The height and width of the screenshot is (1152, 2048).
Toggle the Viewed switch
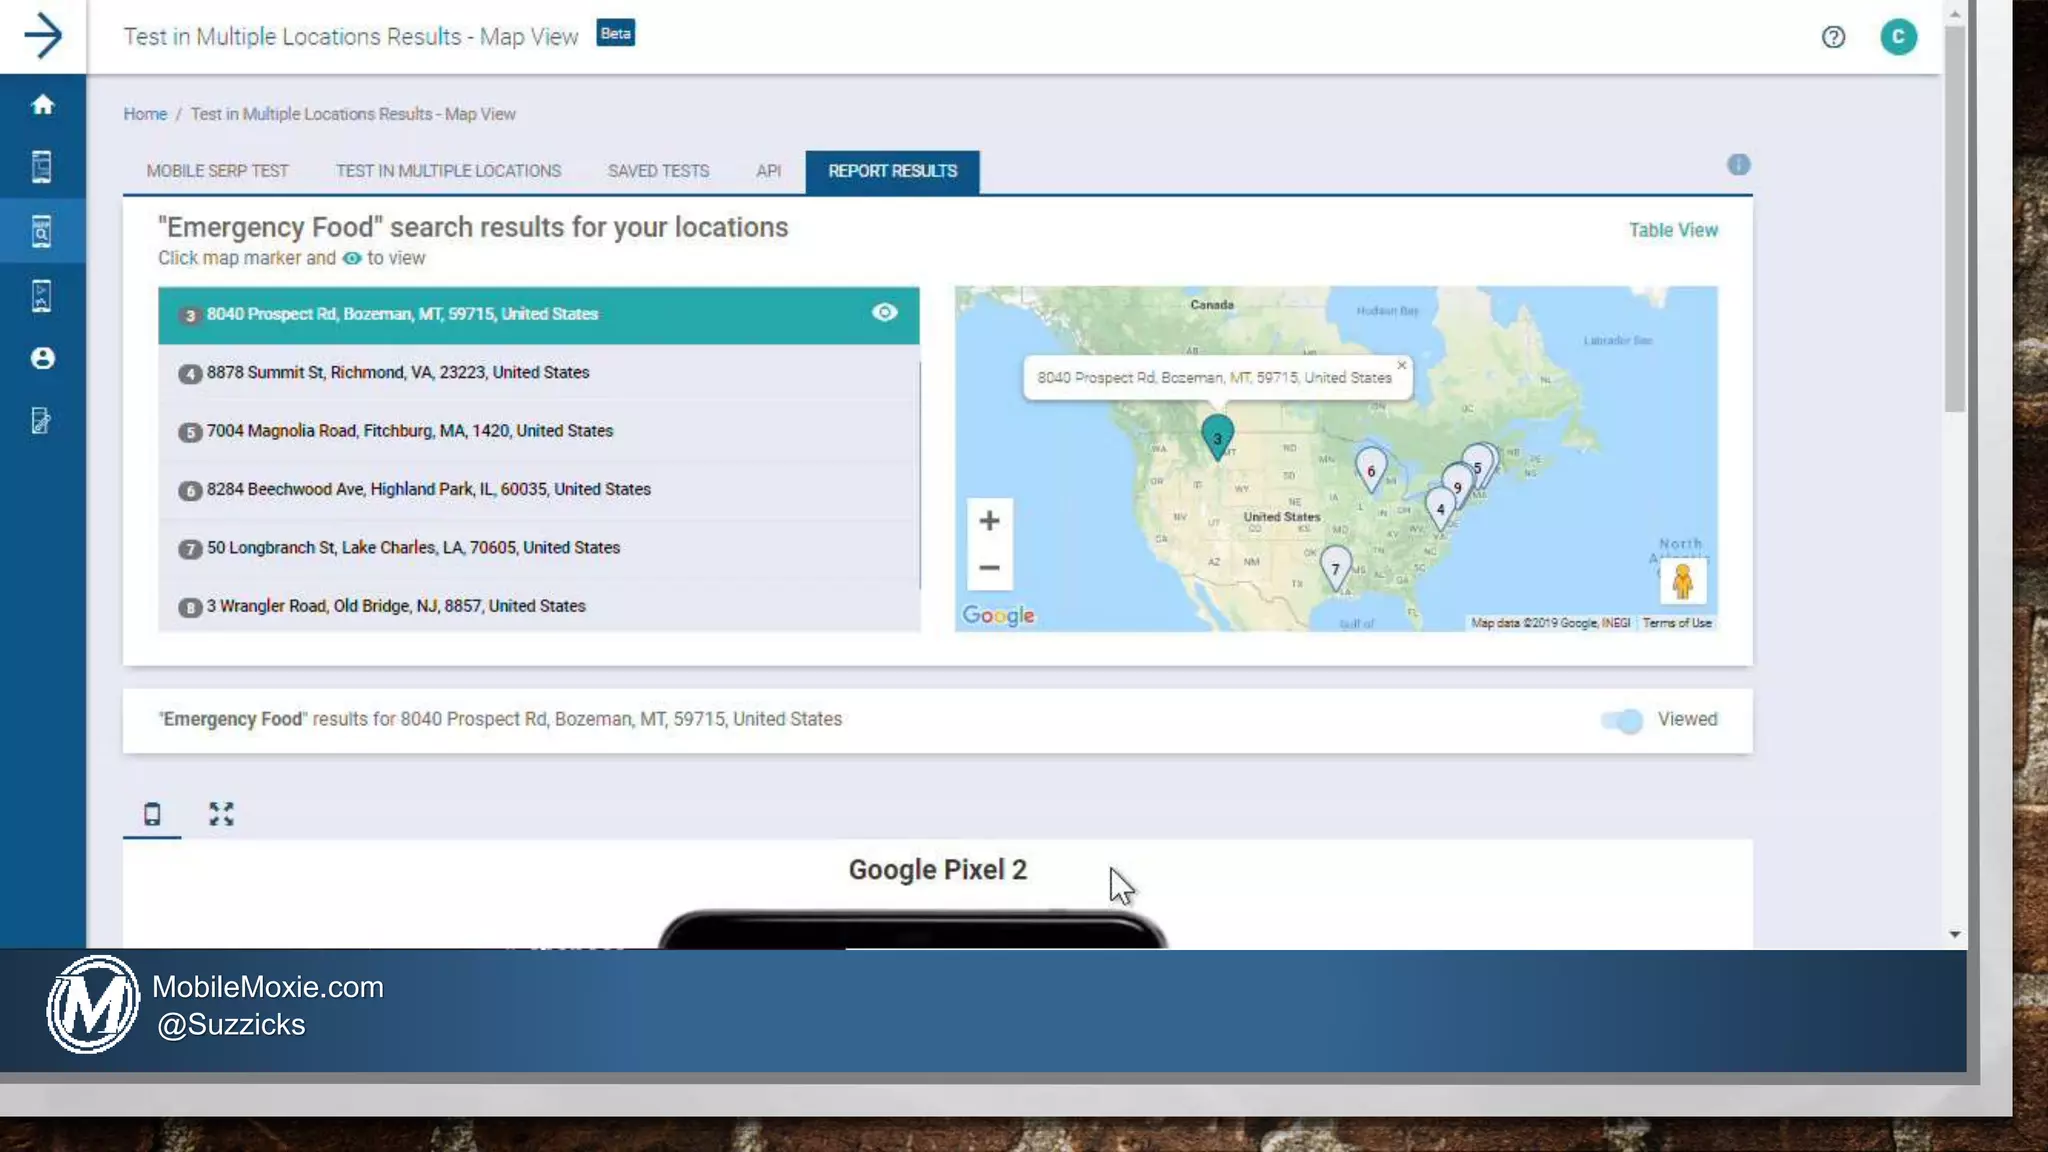(x=1621, y=720)
